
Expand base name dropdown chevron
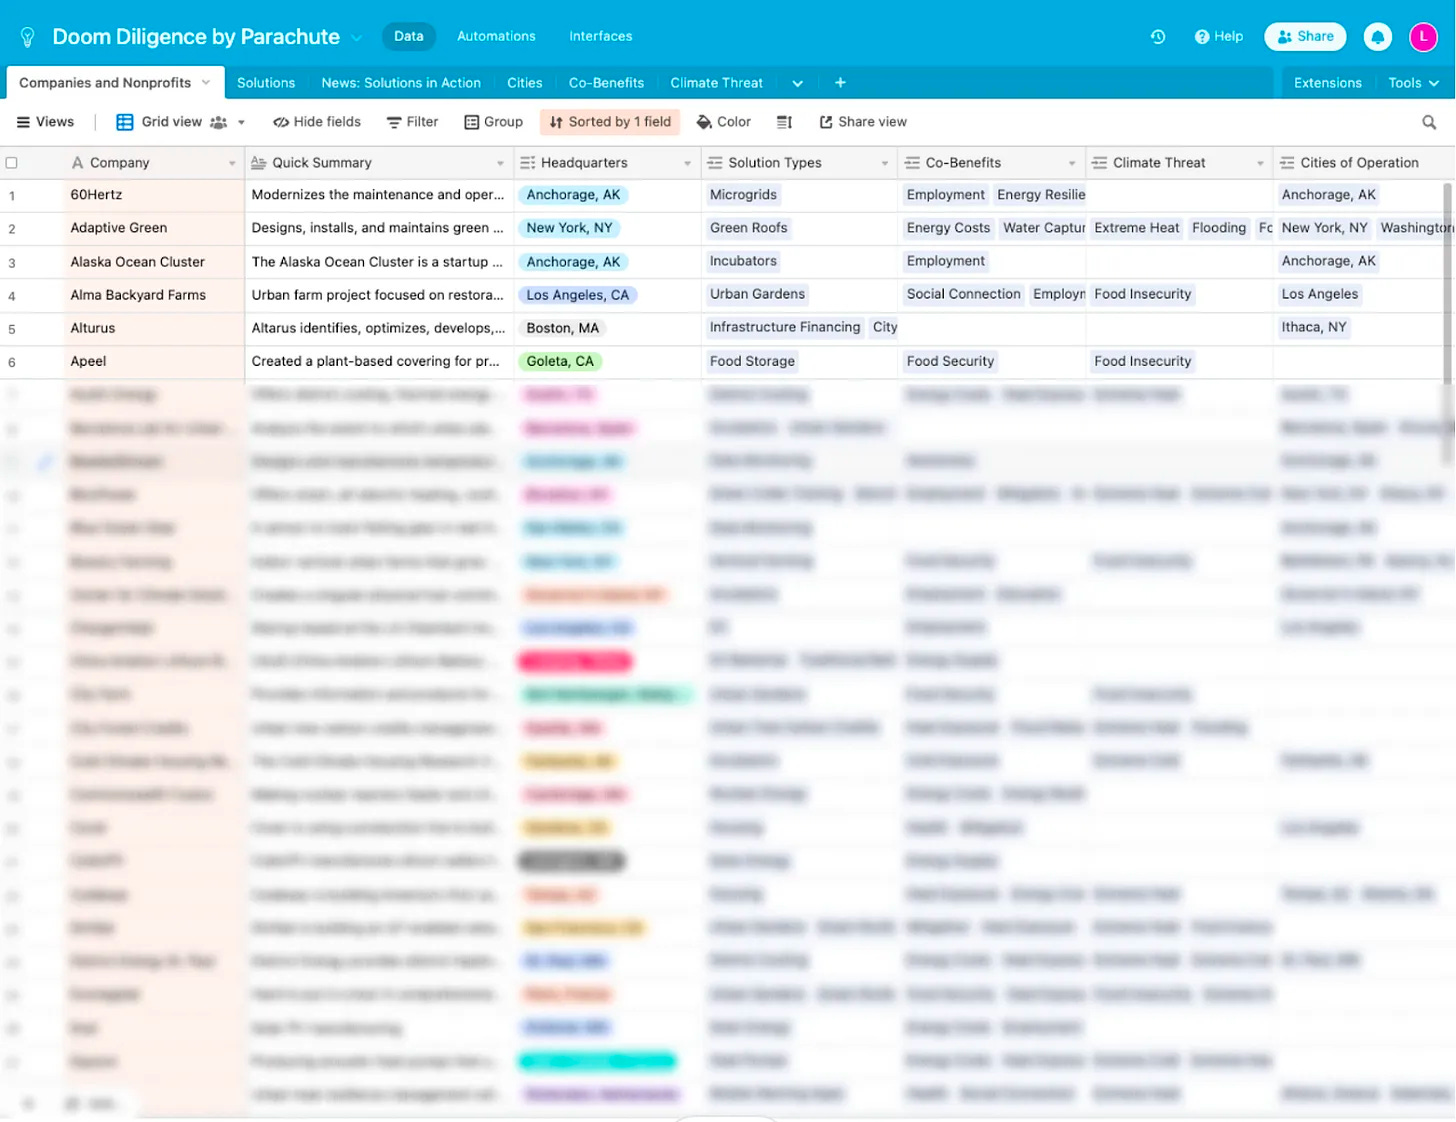tap(356, 38)
